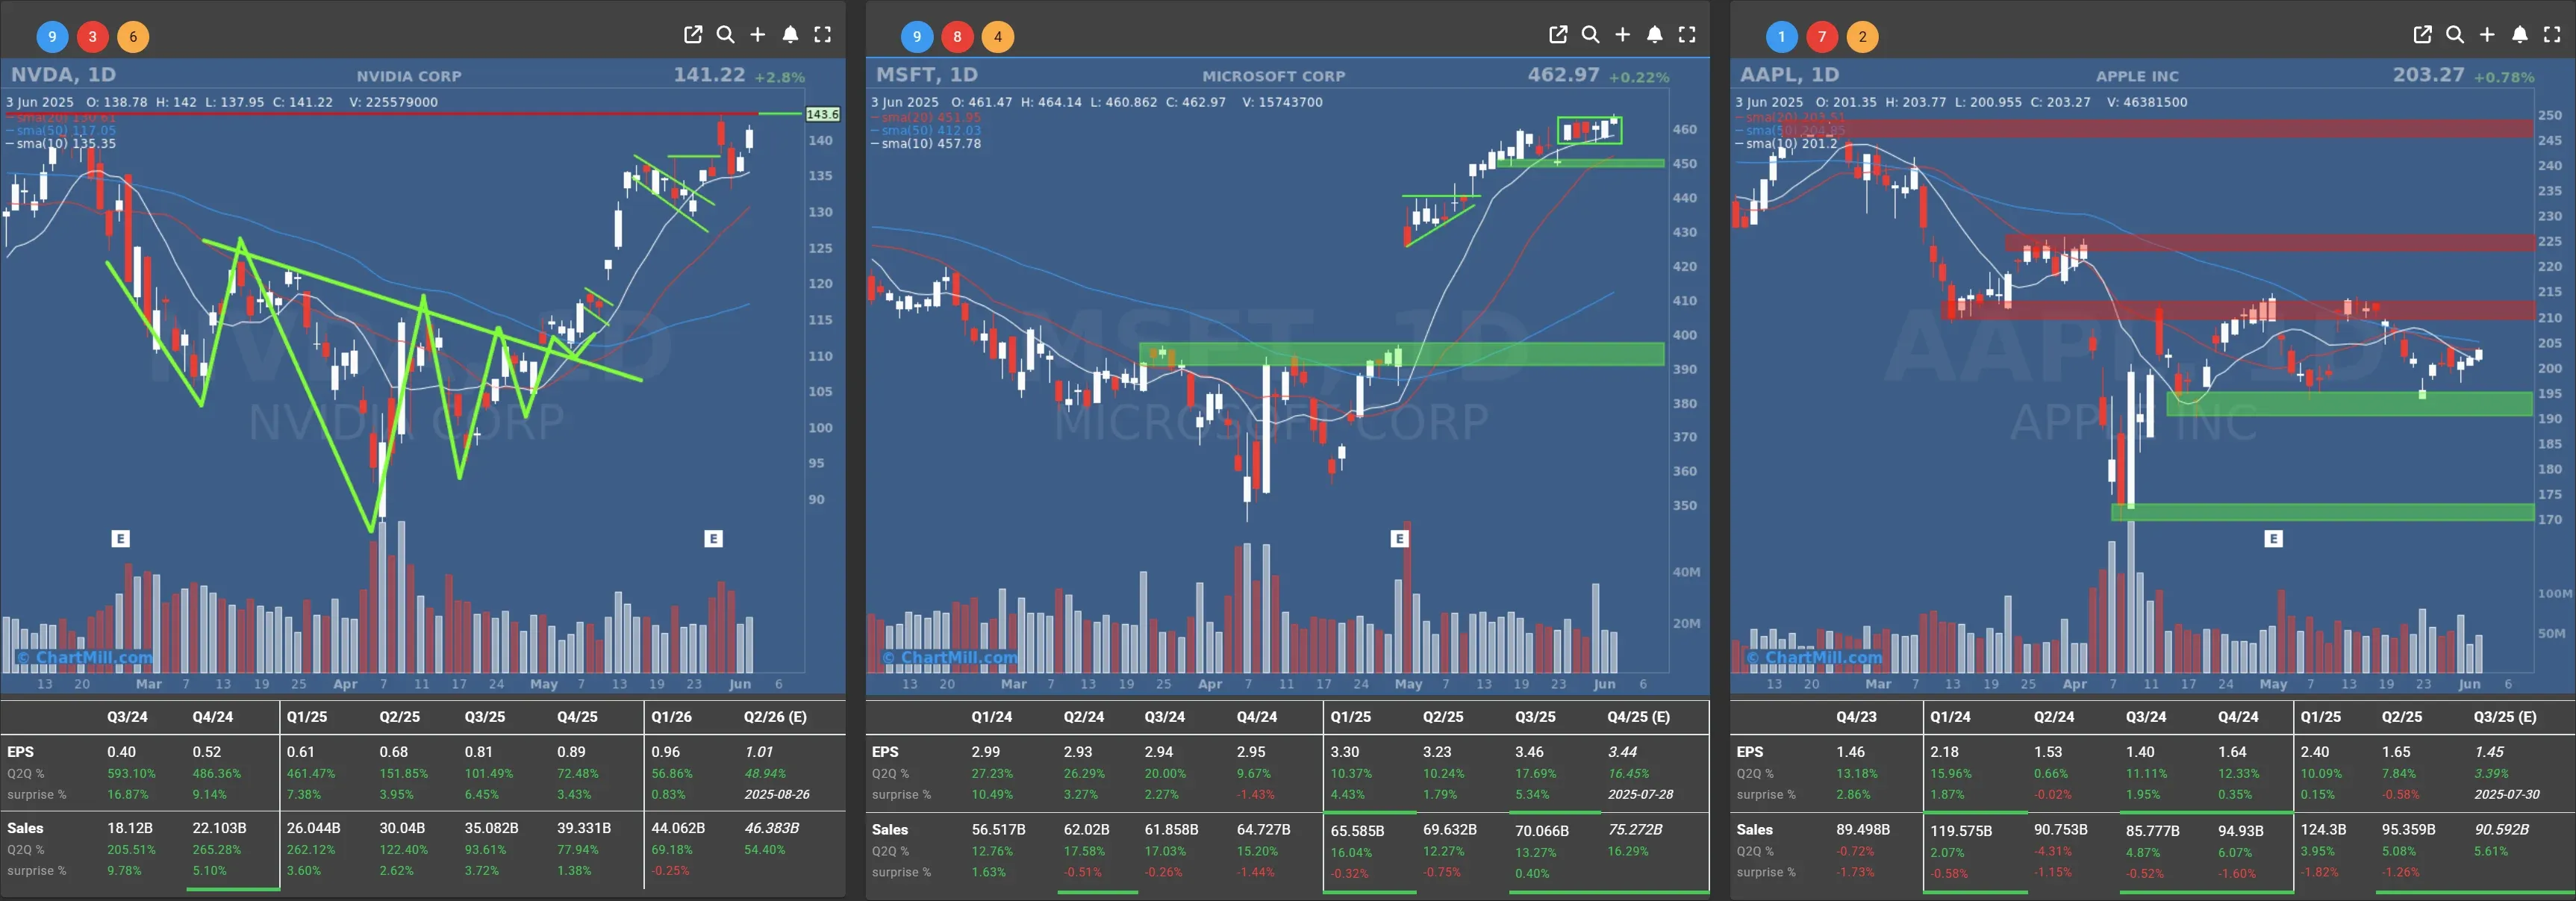Viewport: 2576px width, 901px height.
Task: Click MSFT blue rating badge 9
Action: point(917,37)
